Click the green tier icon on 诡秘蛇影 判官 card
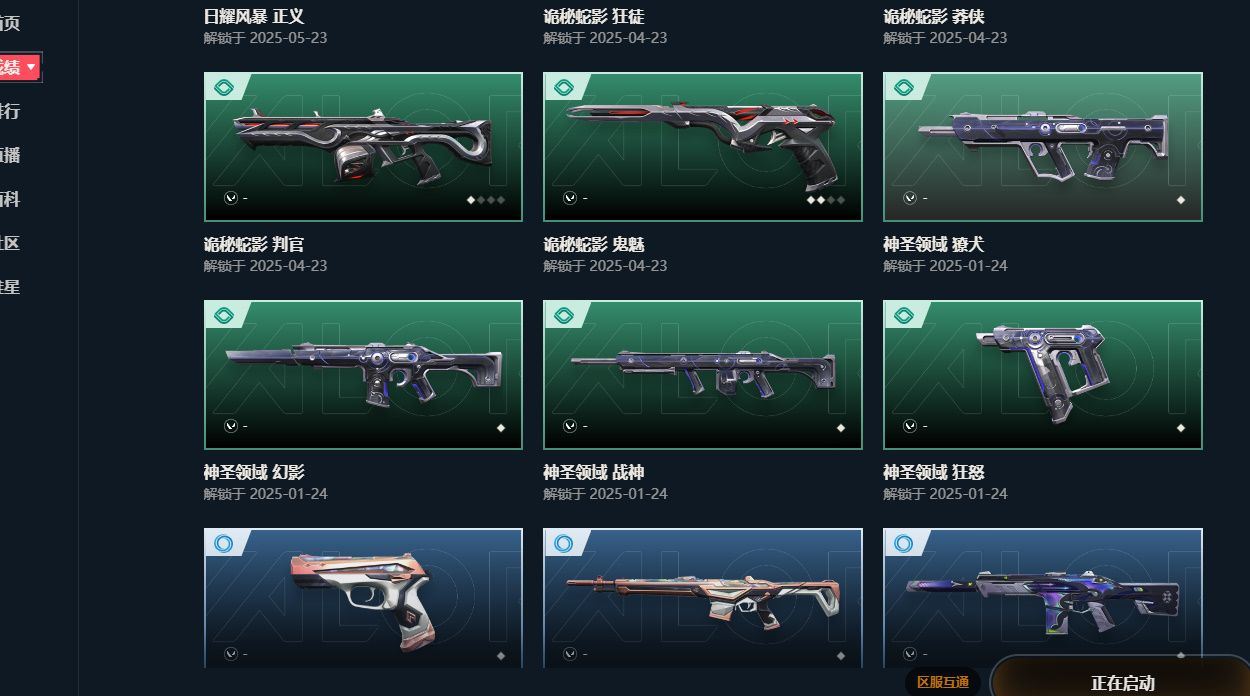This screenshot has height=696, width=1250. pyautogui.click(x=224, y=88)
